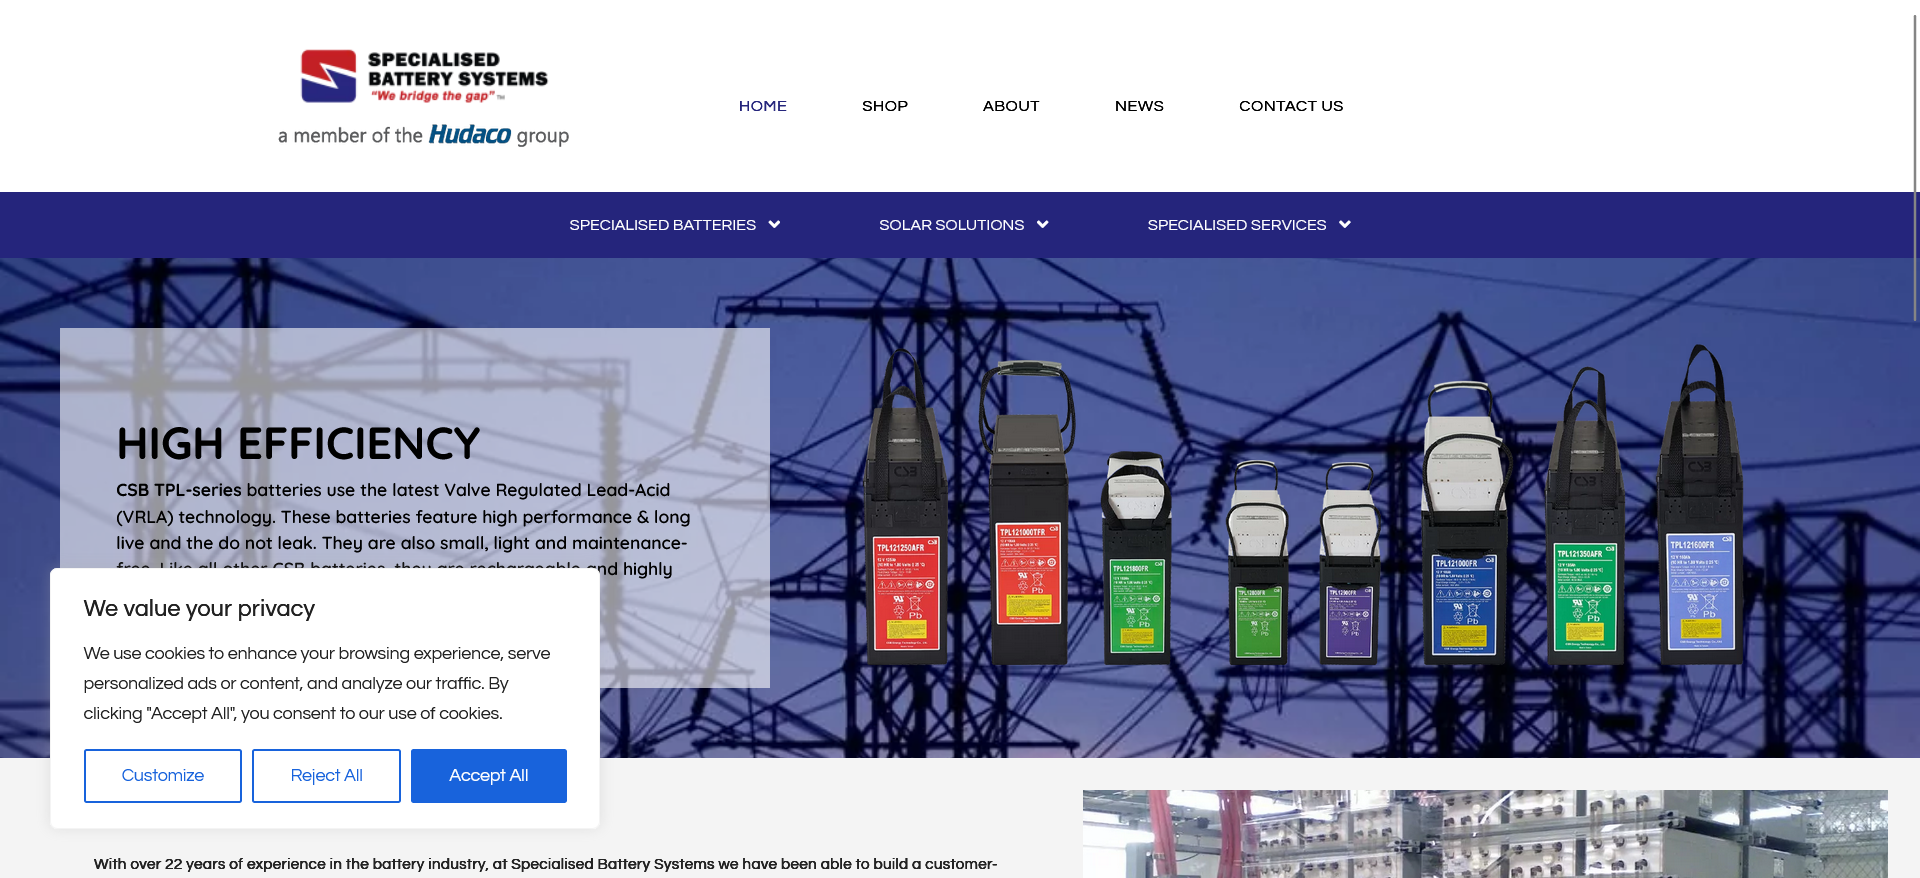This screenshot has width=1920, height=878.
Task: Open the SHOP page
Action: [x=885, y=106]
